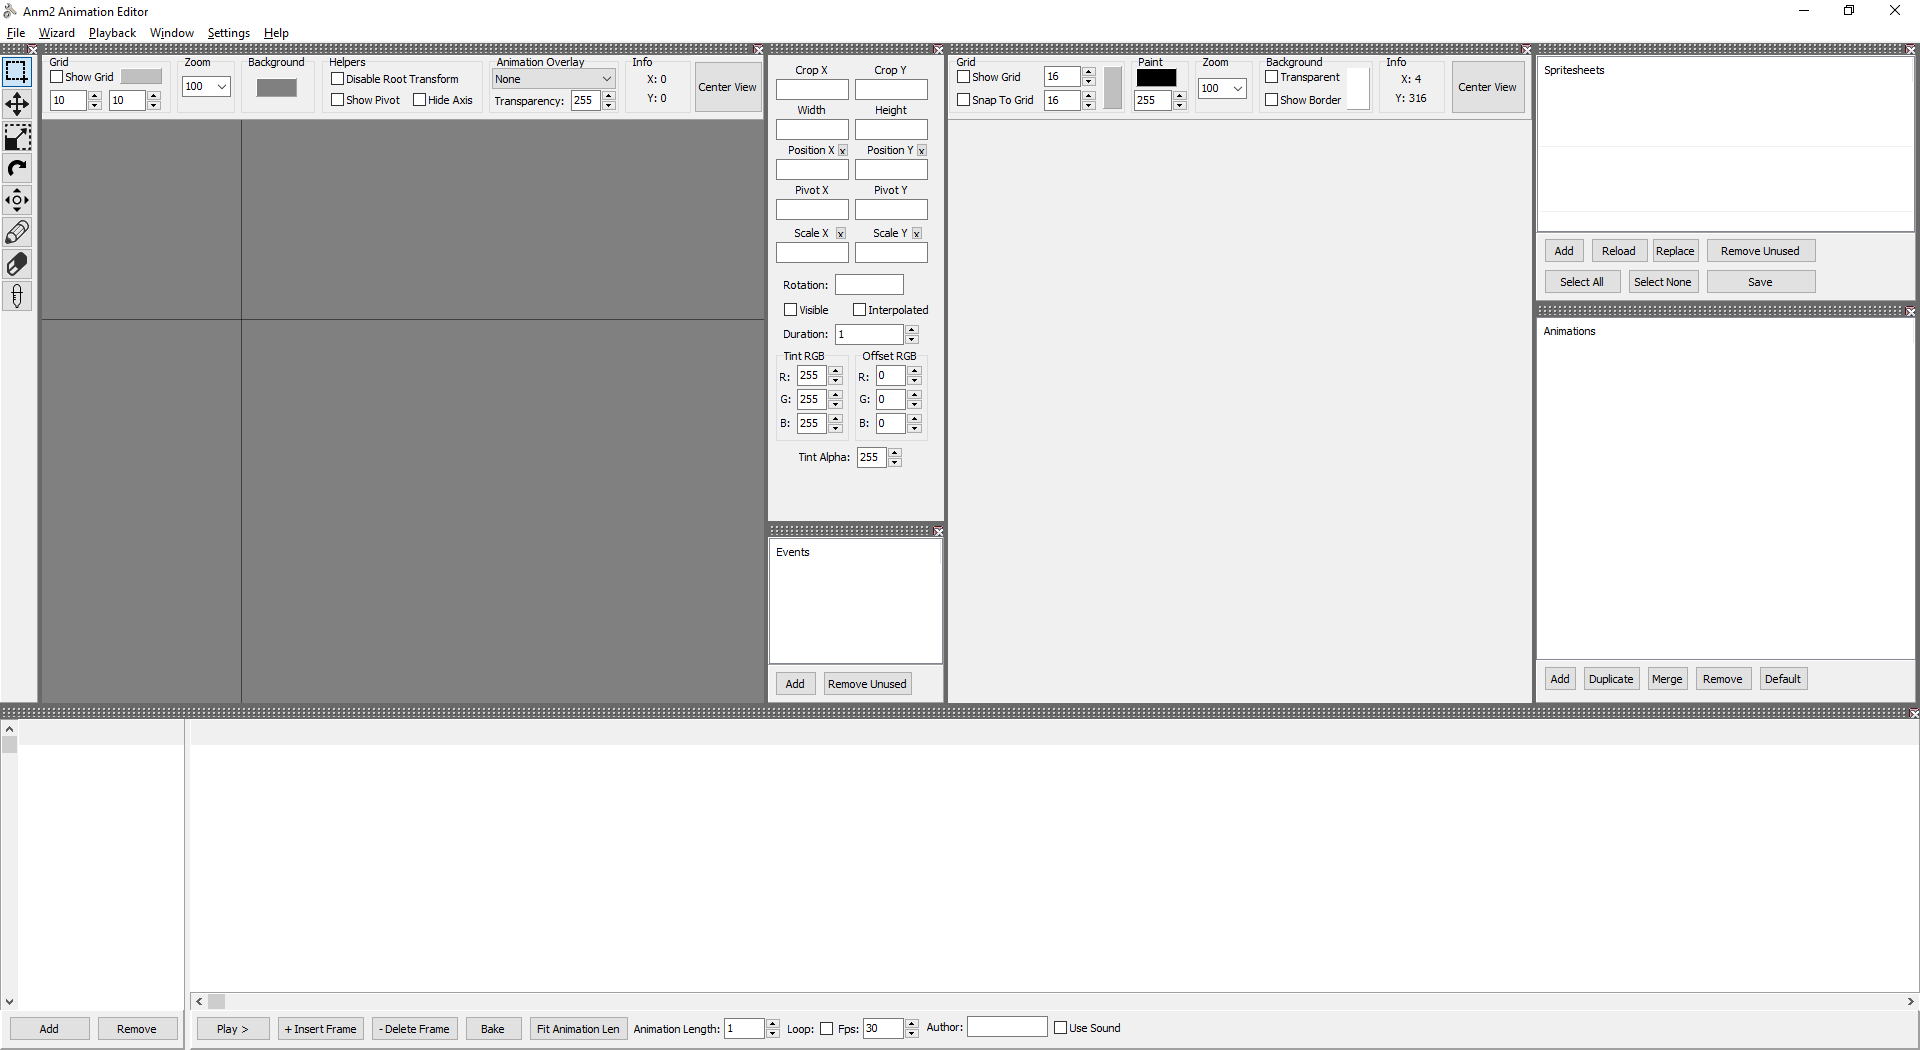
Task: Click the Author input field
Action: click(1007, 1027)
